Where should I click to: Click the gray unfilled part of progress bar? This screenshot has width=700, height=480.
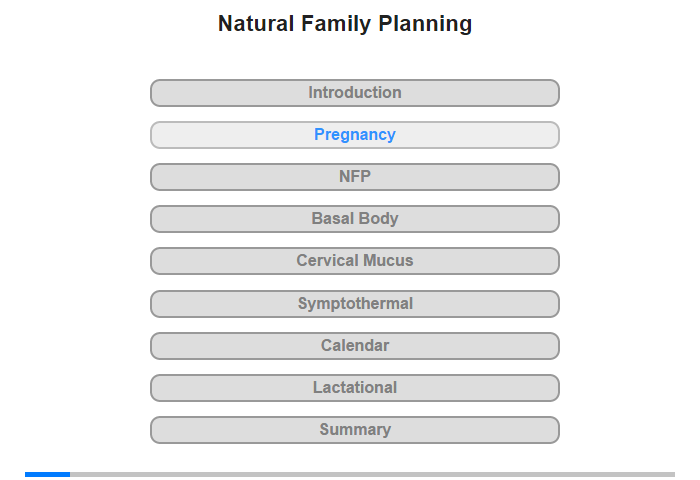372,474
